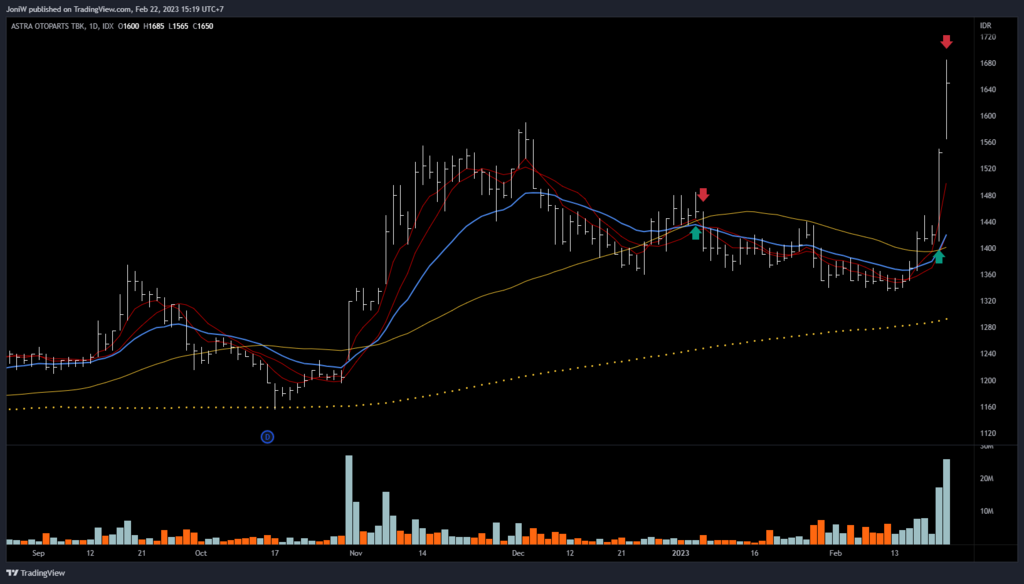Click the green up arrow near January 2023
Screen dimensions: 1024x584
pos(695,233)
